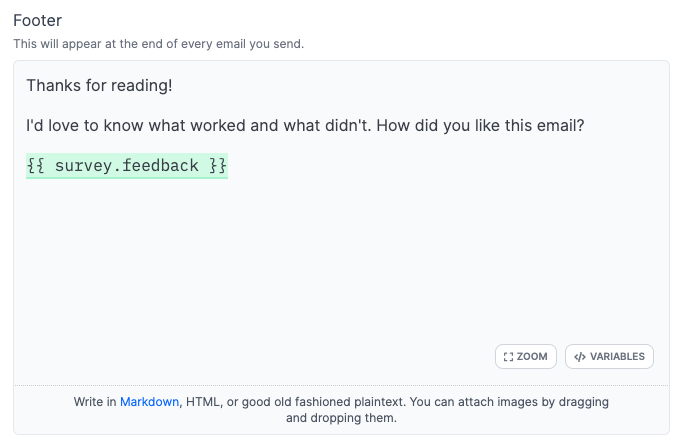Click the "Footer" field label
The width and height of the screenshot is (683, 446).
click(36, 21)
